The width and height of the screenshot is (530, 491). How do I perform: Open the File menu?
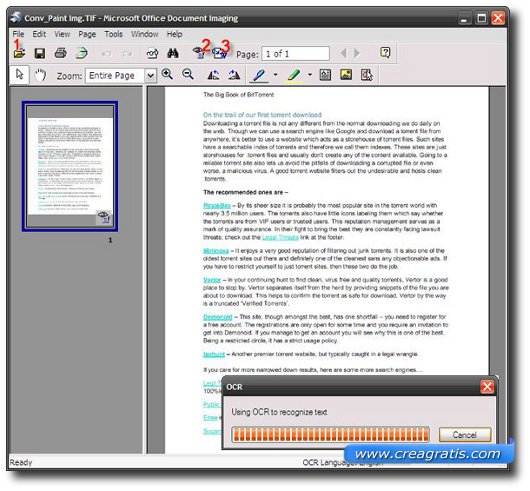pos(18,34)
